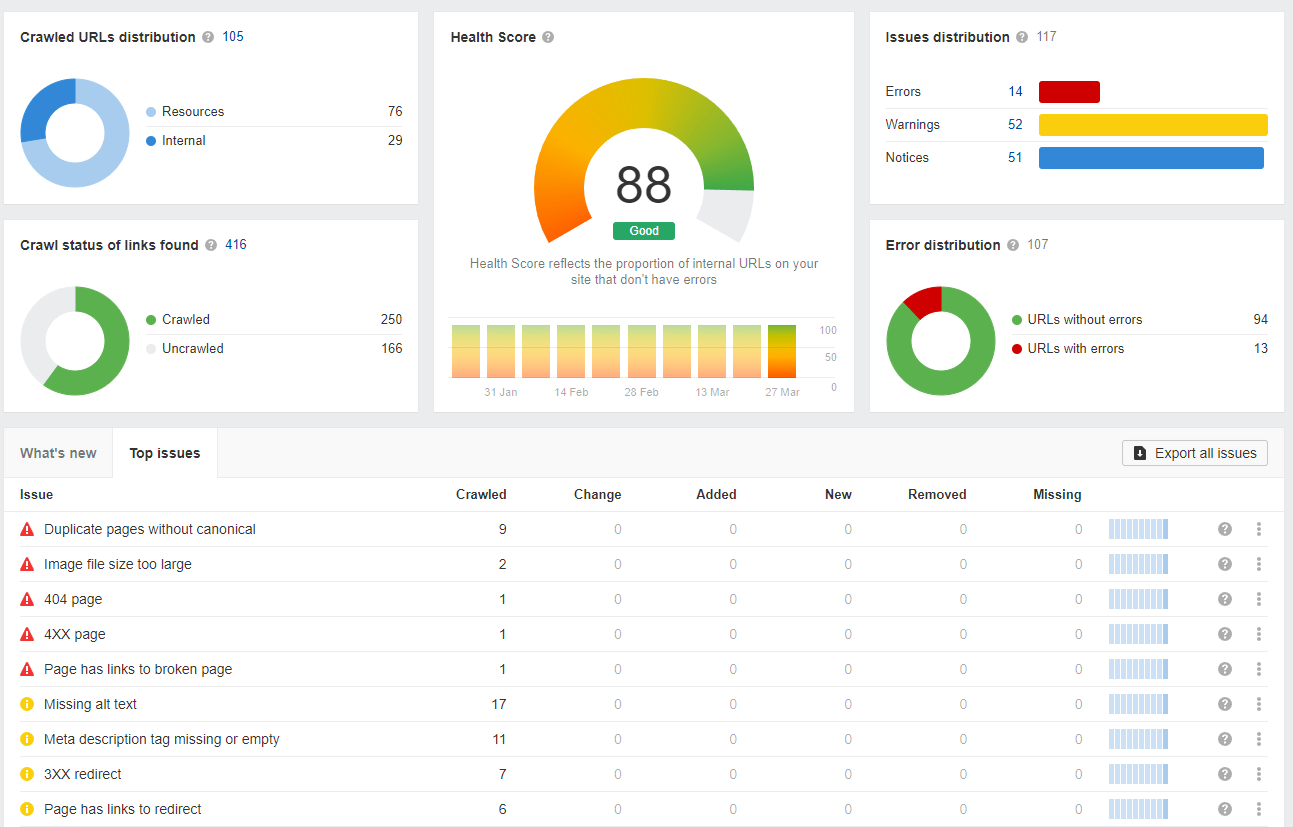Select URLs with errors legend entry
1293x827 pixels.
(x=1068, y=348)
